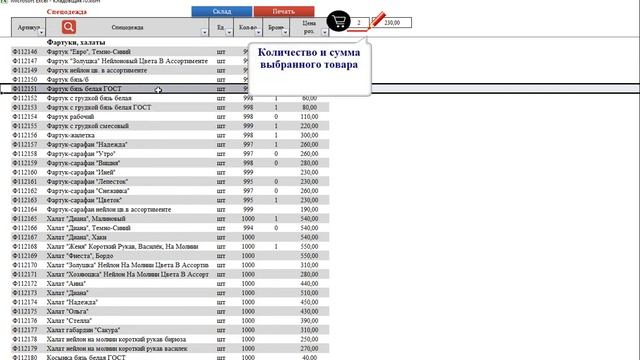The image size is (640, 360).
Task: Open the black shopping cart icon
Action: (338, 21)
